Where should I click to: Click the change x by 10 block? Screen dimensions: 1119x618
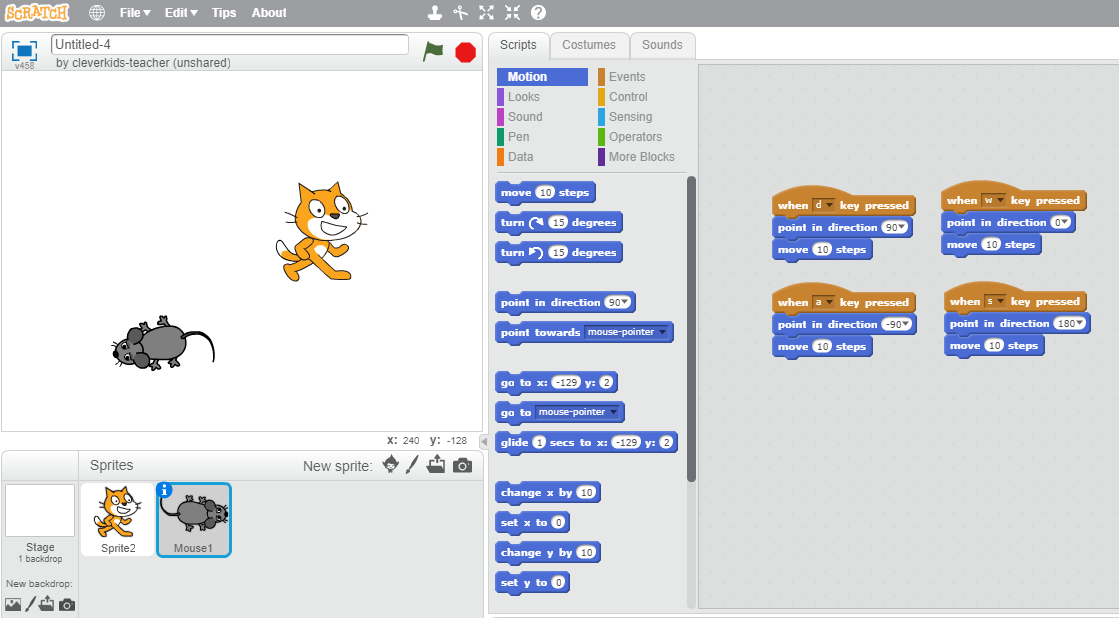(x=547, y=492)
